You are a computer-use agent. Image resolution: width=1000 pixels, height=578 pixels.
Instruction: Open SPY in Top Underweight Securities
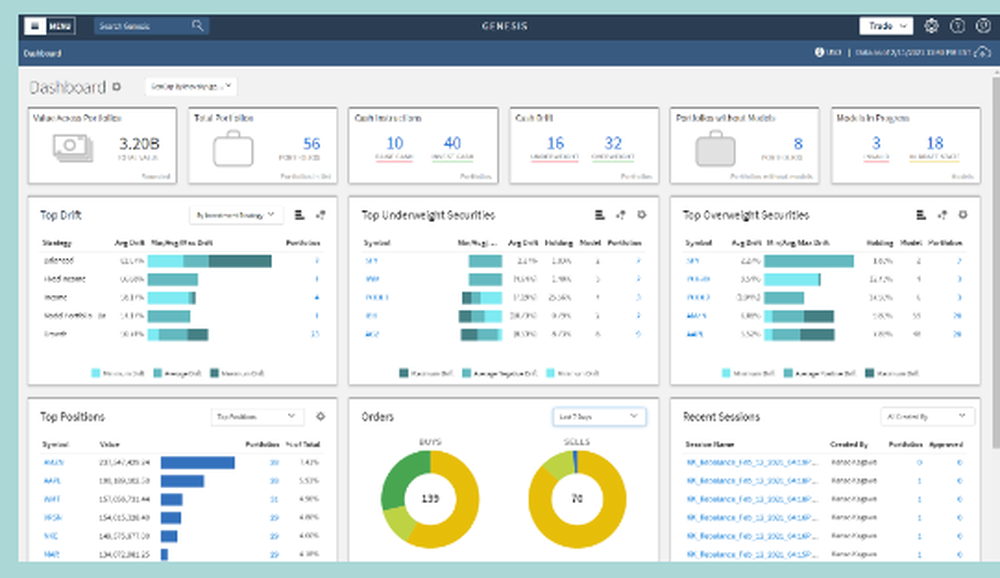[x=371, y=261]
